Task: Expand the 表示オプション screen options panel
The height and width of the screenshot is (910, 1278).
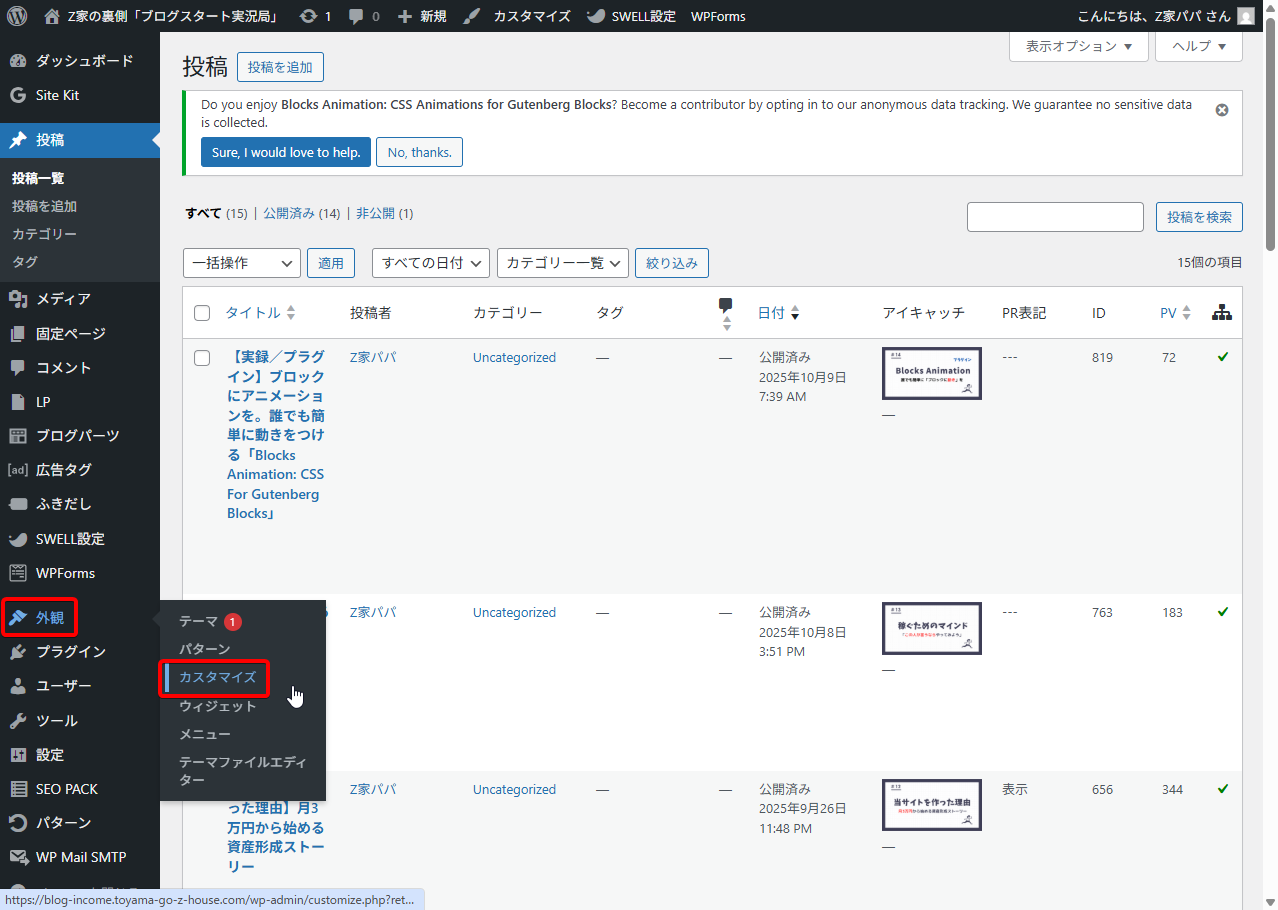Action: click(1079, 46)
